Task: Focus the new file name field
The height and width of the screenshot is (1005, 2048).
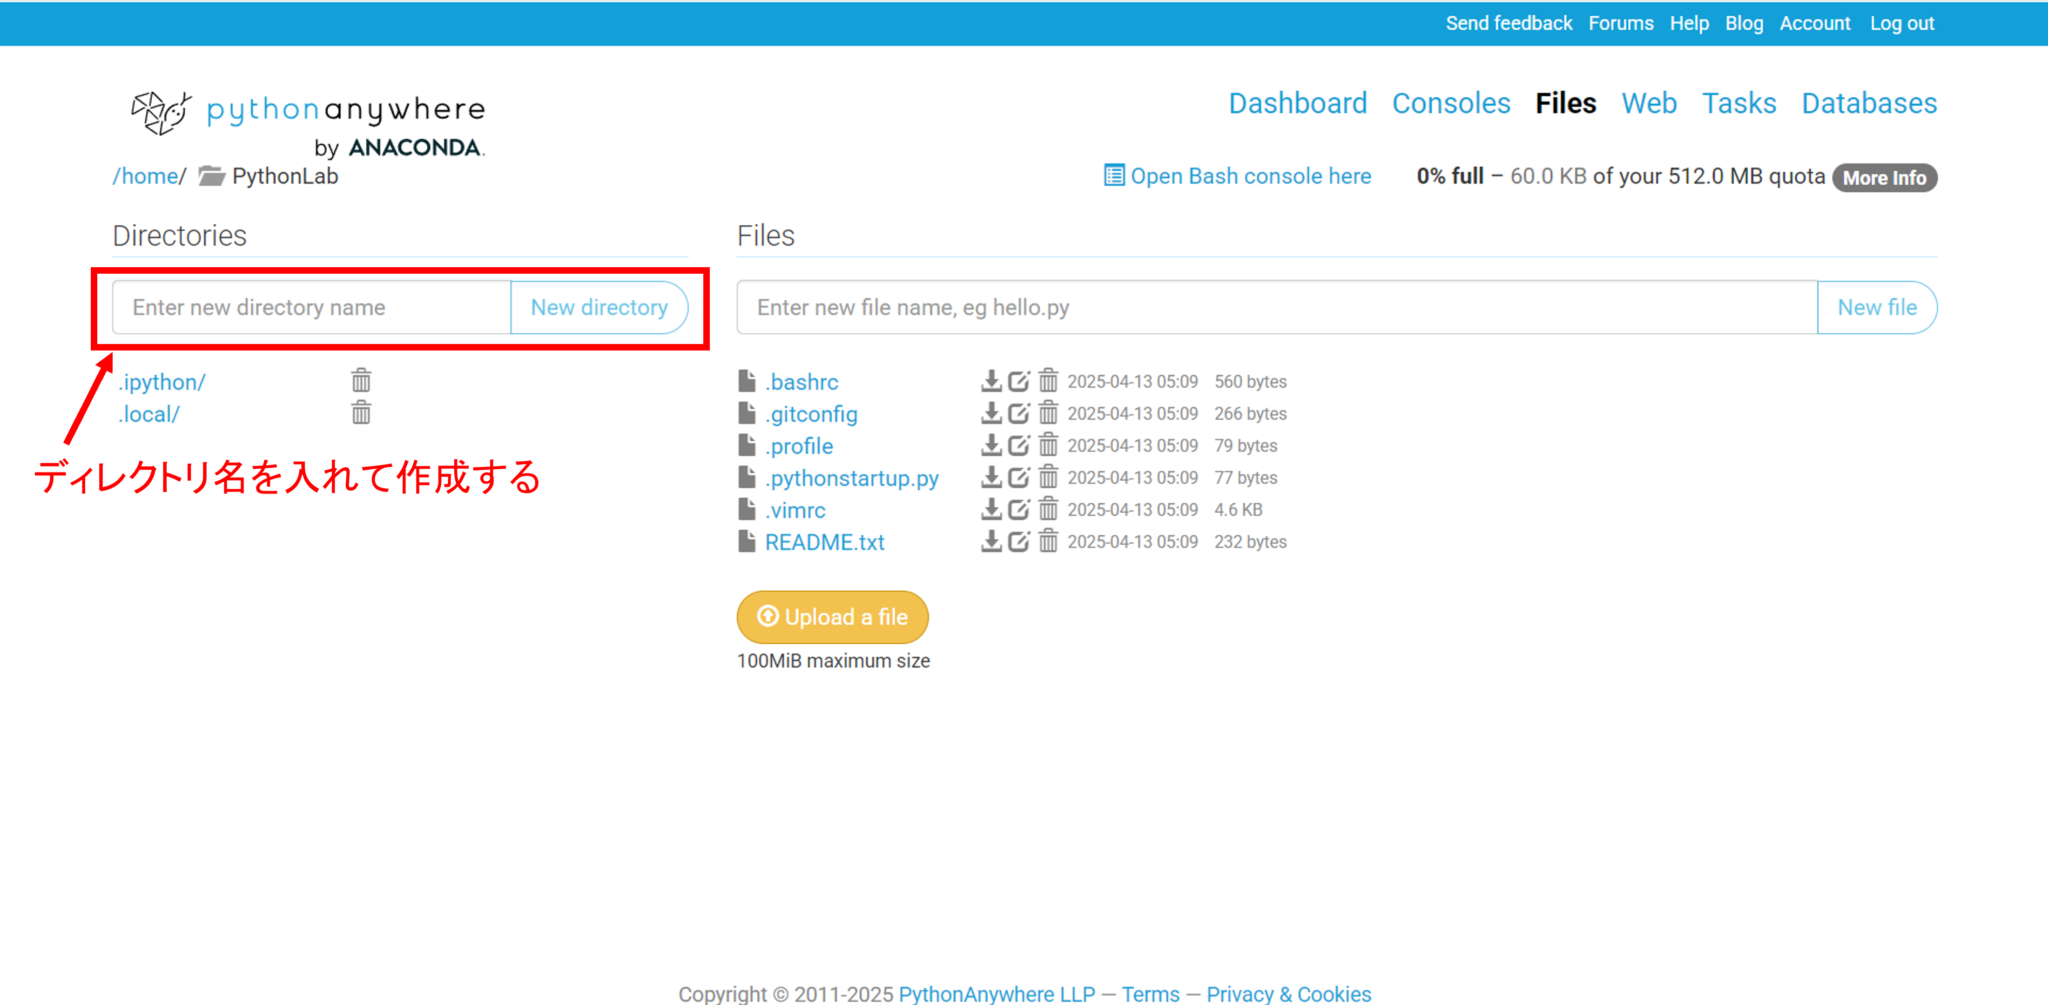Action: pyautogui.click(x=1276, y=308)
